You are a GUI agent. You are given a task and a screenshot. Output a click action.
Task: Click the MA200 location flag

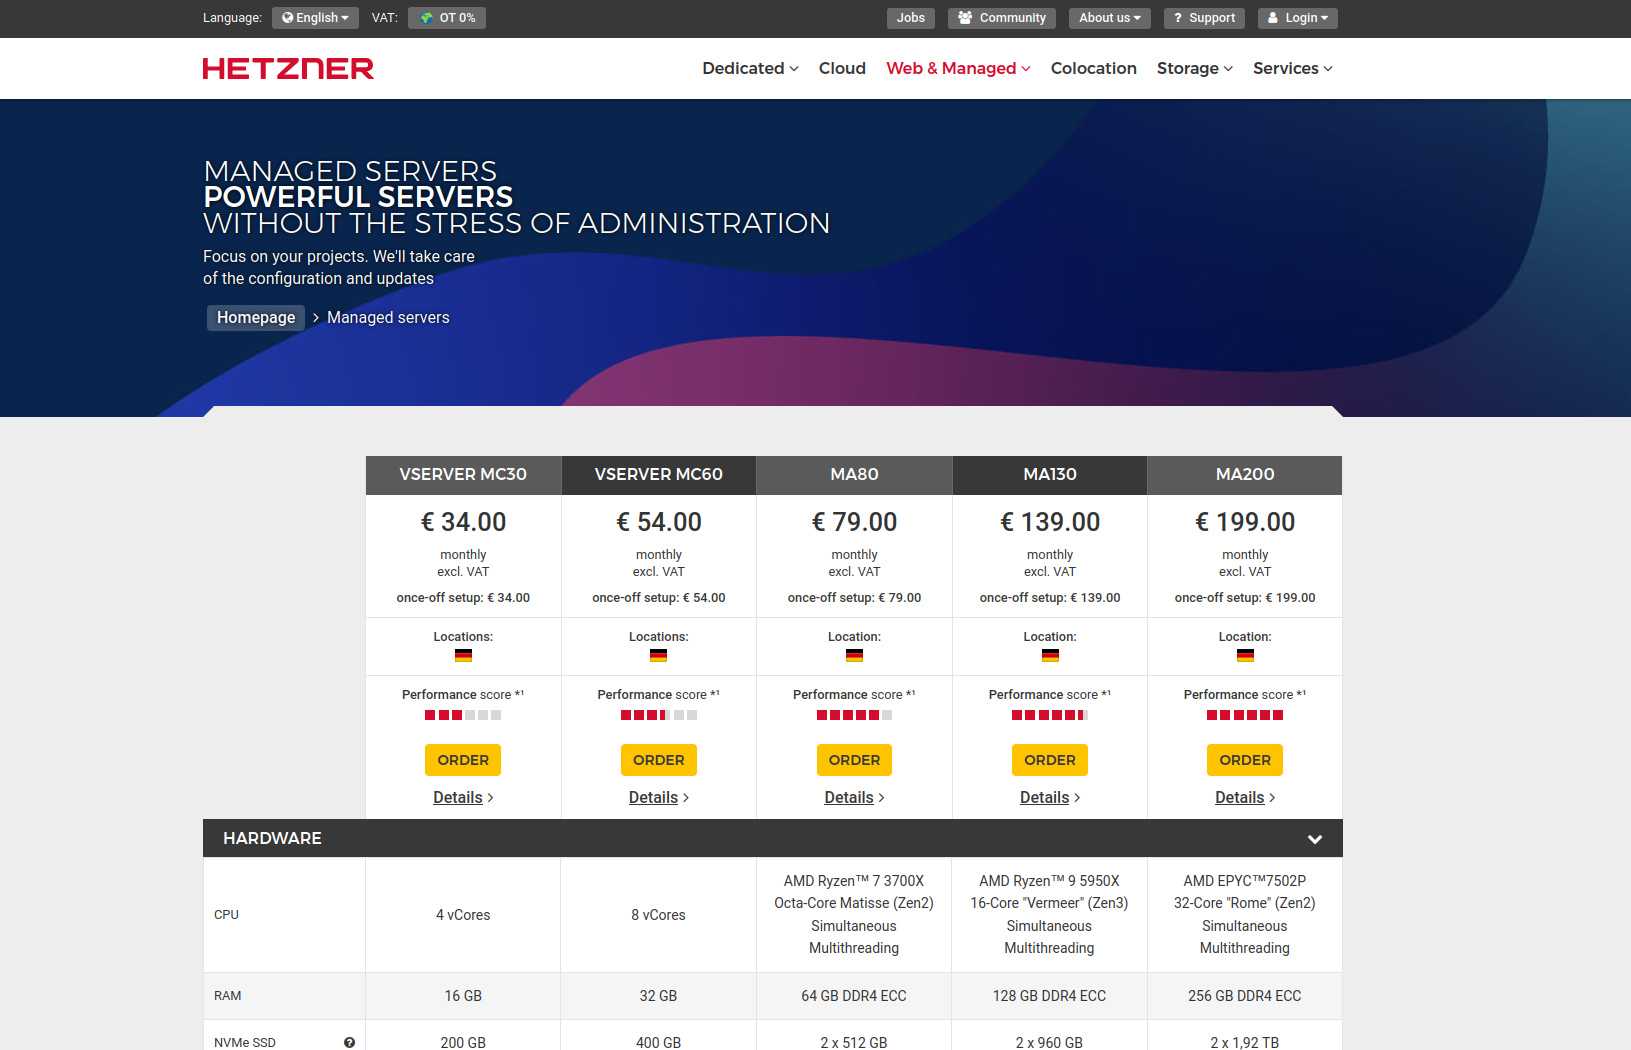1245,656
